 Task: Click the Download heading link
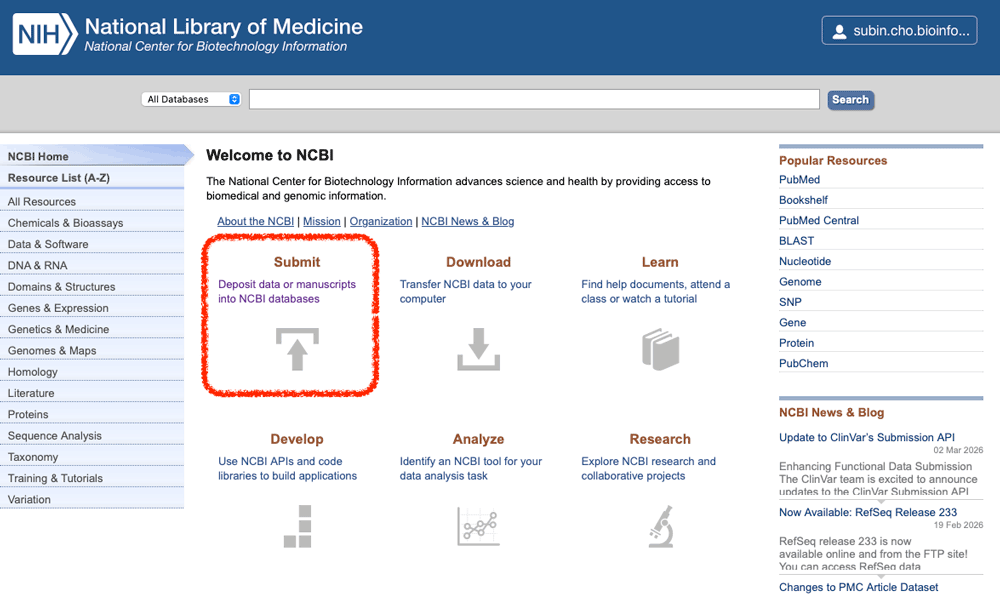pos(478,262)
